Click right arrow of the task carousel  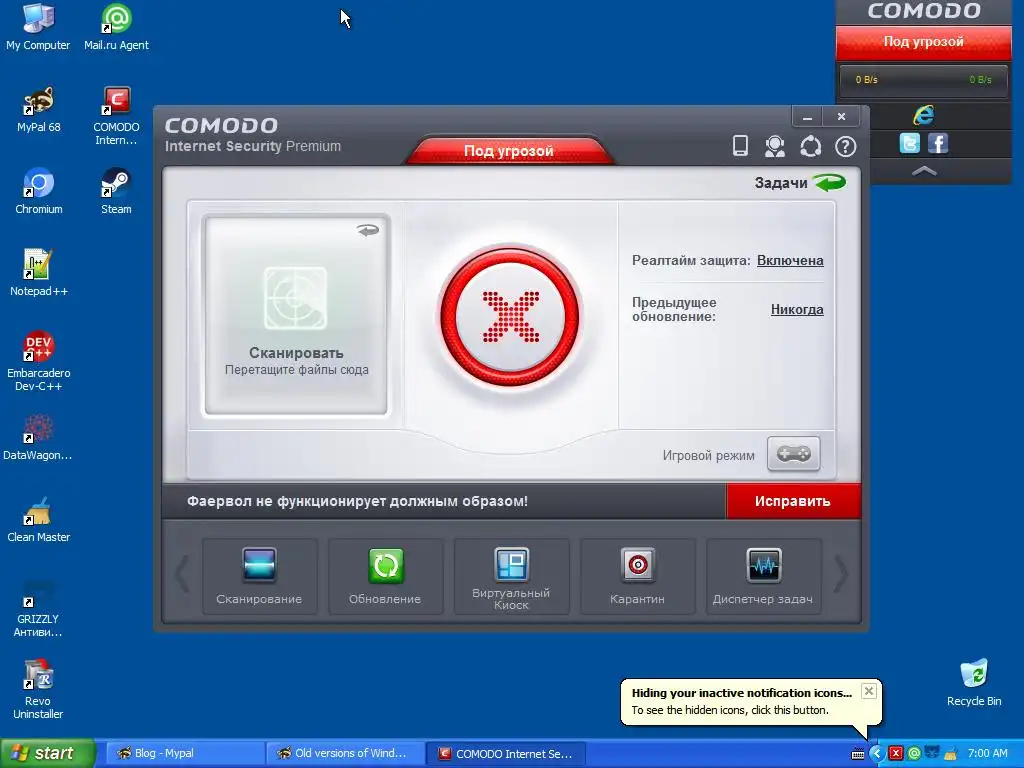[841, 575]
